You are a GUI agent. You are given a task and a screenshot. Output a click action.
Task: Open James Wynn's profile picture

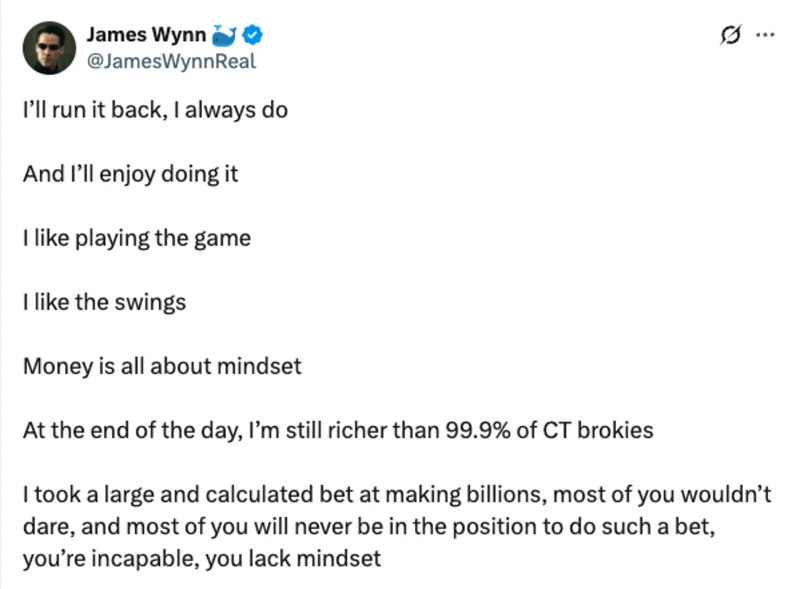pyautogui.click(x=49, y=47)
